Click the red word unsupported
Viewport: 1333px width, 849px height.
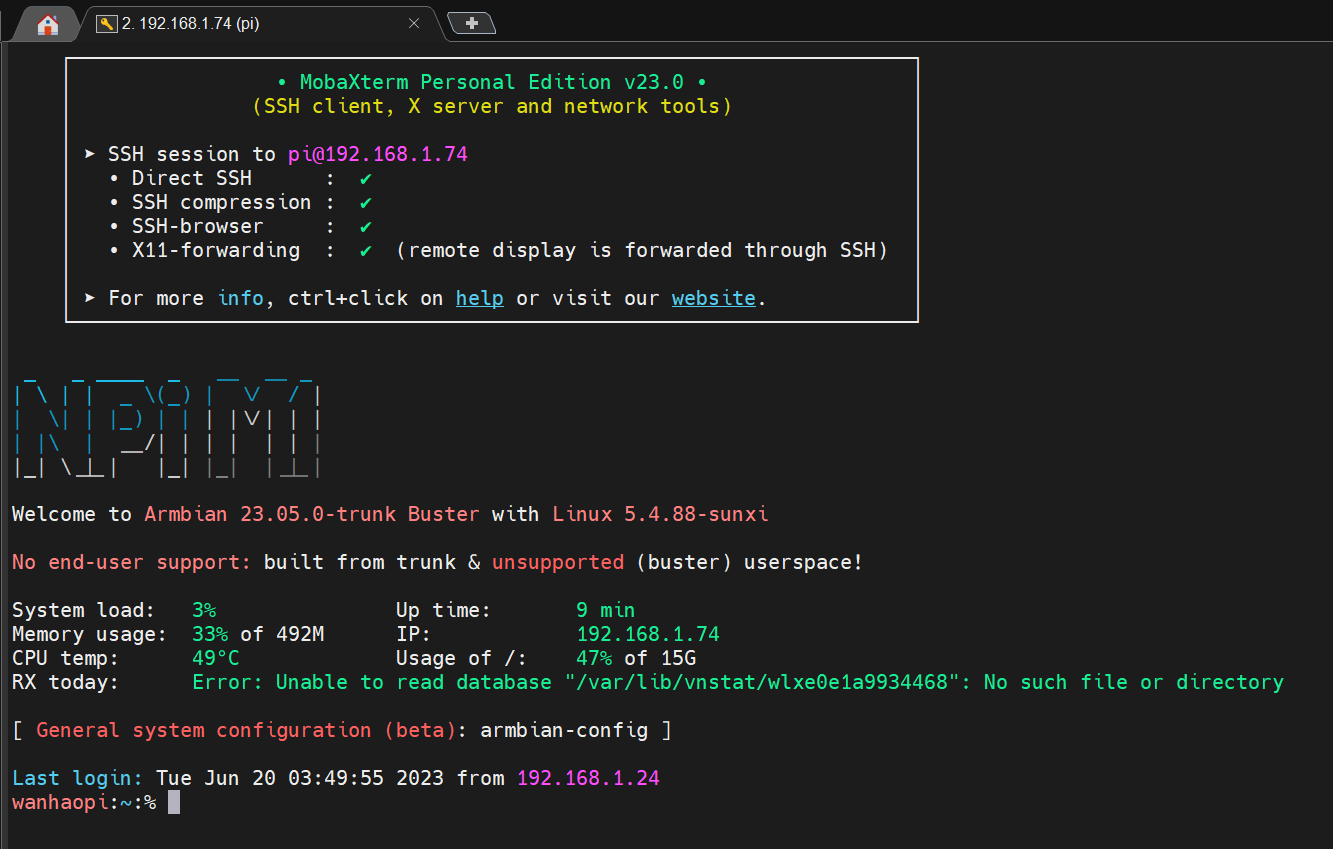click(x=558, y=562)
